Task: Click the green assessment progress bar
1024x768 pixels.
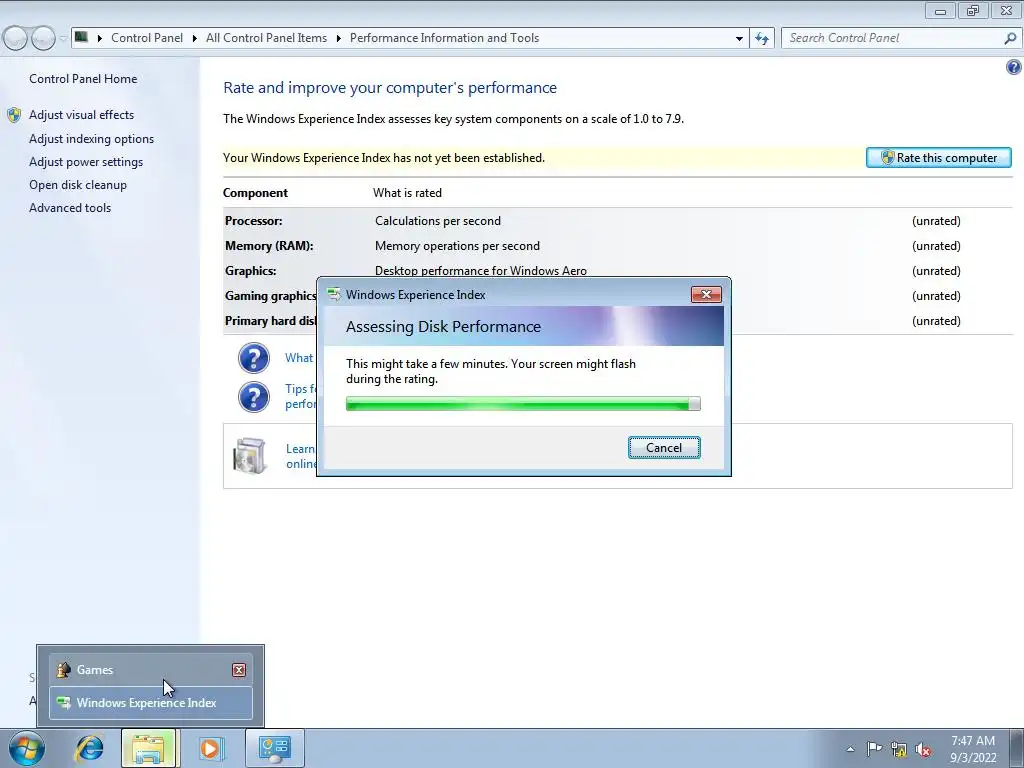Action: point(523,404)
